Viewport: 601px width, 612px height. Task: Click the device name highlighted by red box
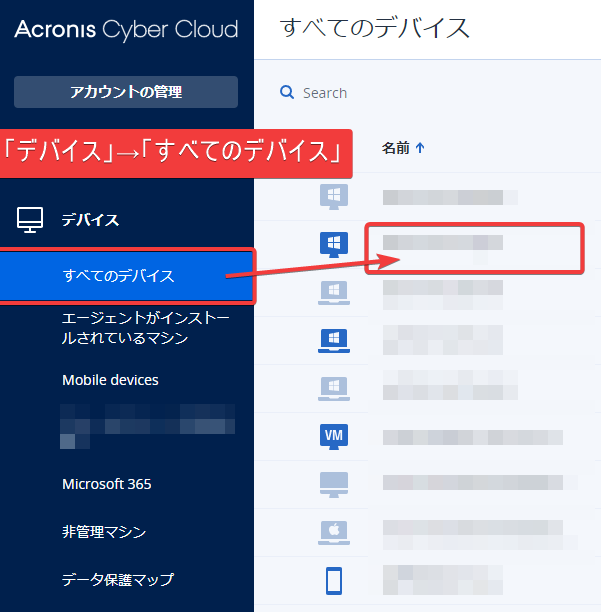pyautogui.click(x=443, y=243)
